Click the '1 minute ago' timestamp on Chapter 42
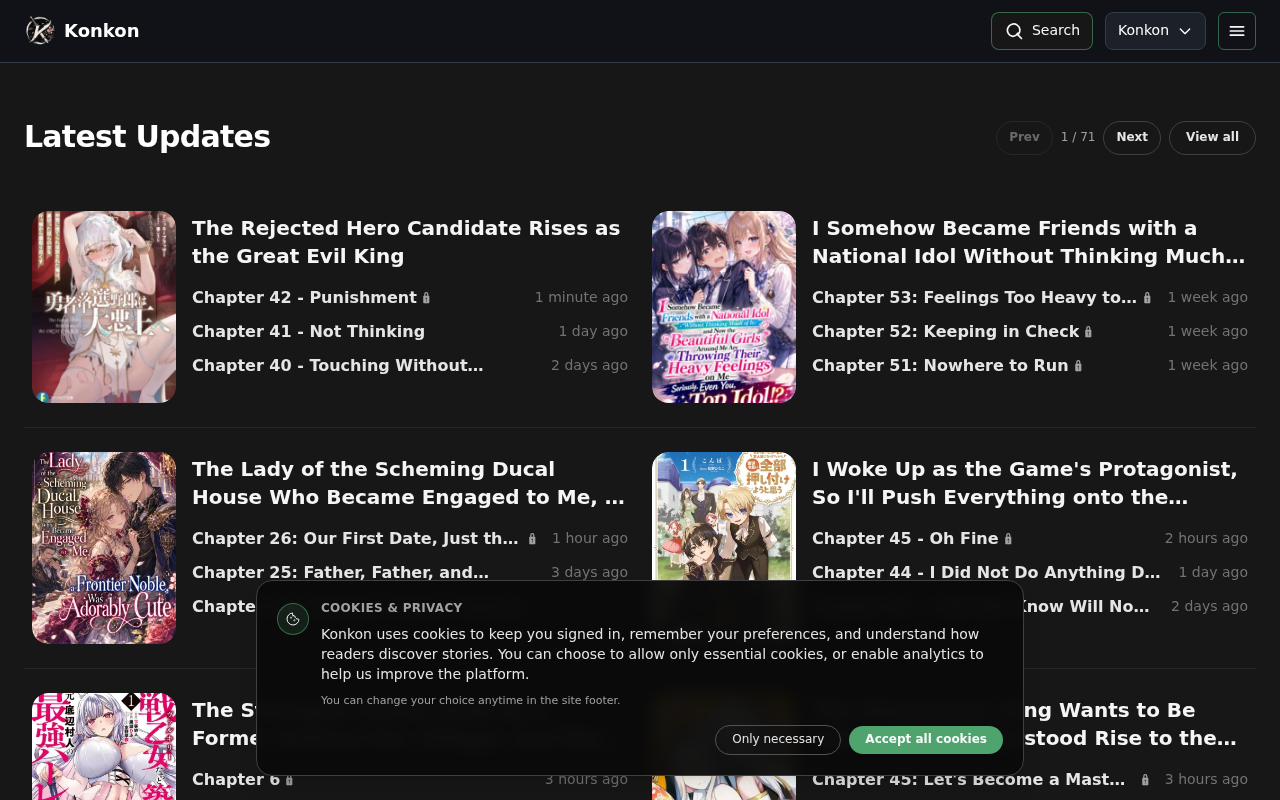 click(x=581, y=298)
